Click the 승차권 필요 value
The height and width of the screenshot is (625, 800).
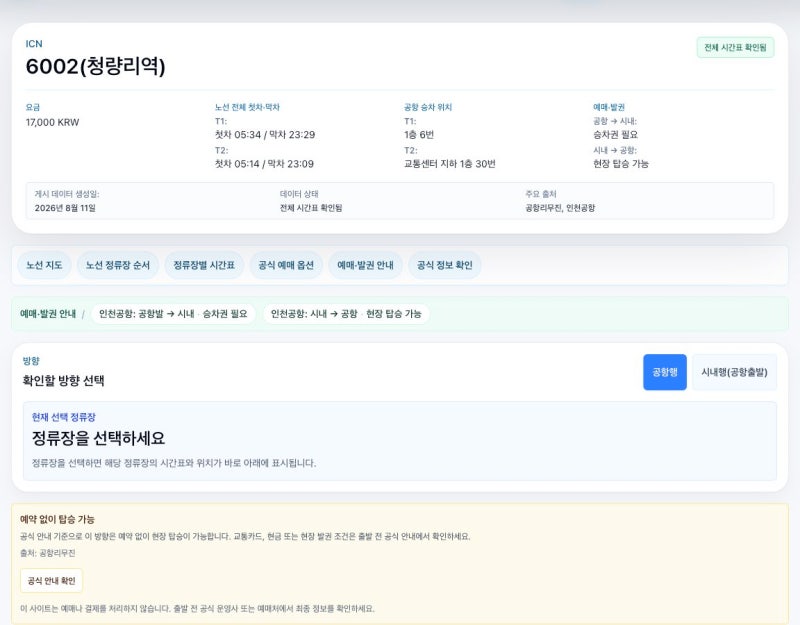coord(615,135)
